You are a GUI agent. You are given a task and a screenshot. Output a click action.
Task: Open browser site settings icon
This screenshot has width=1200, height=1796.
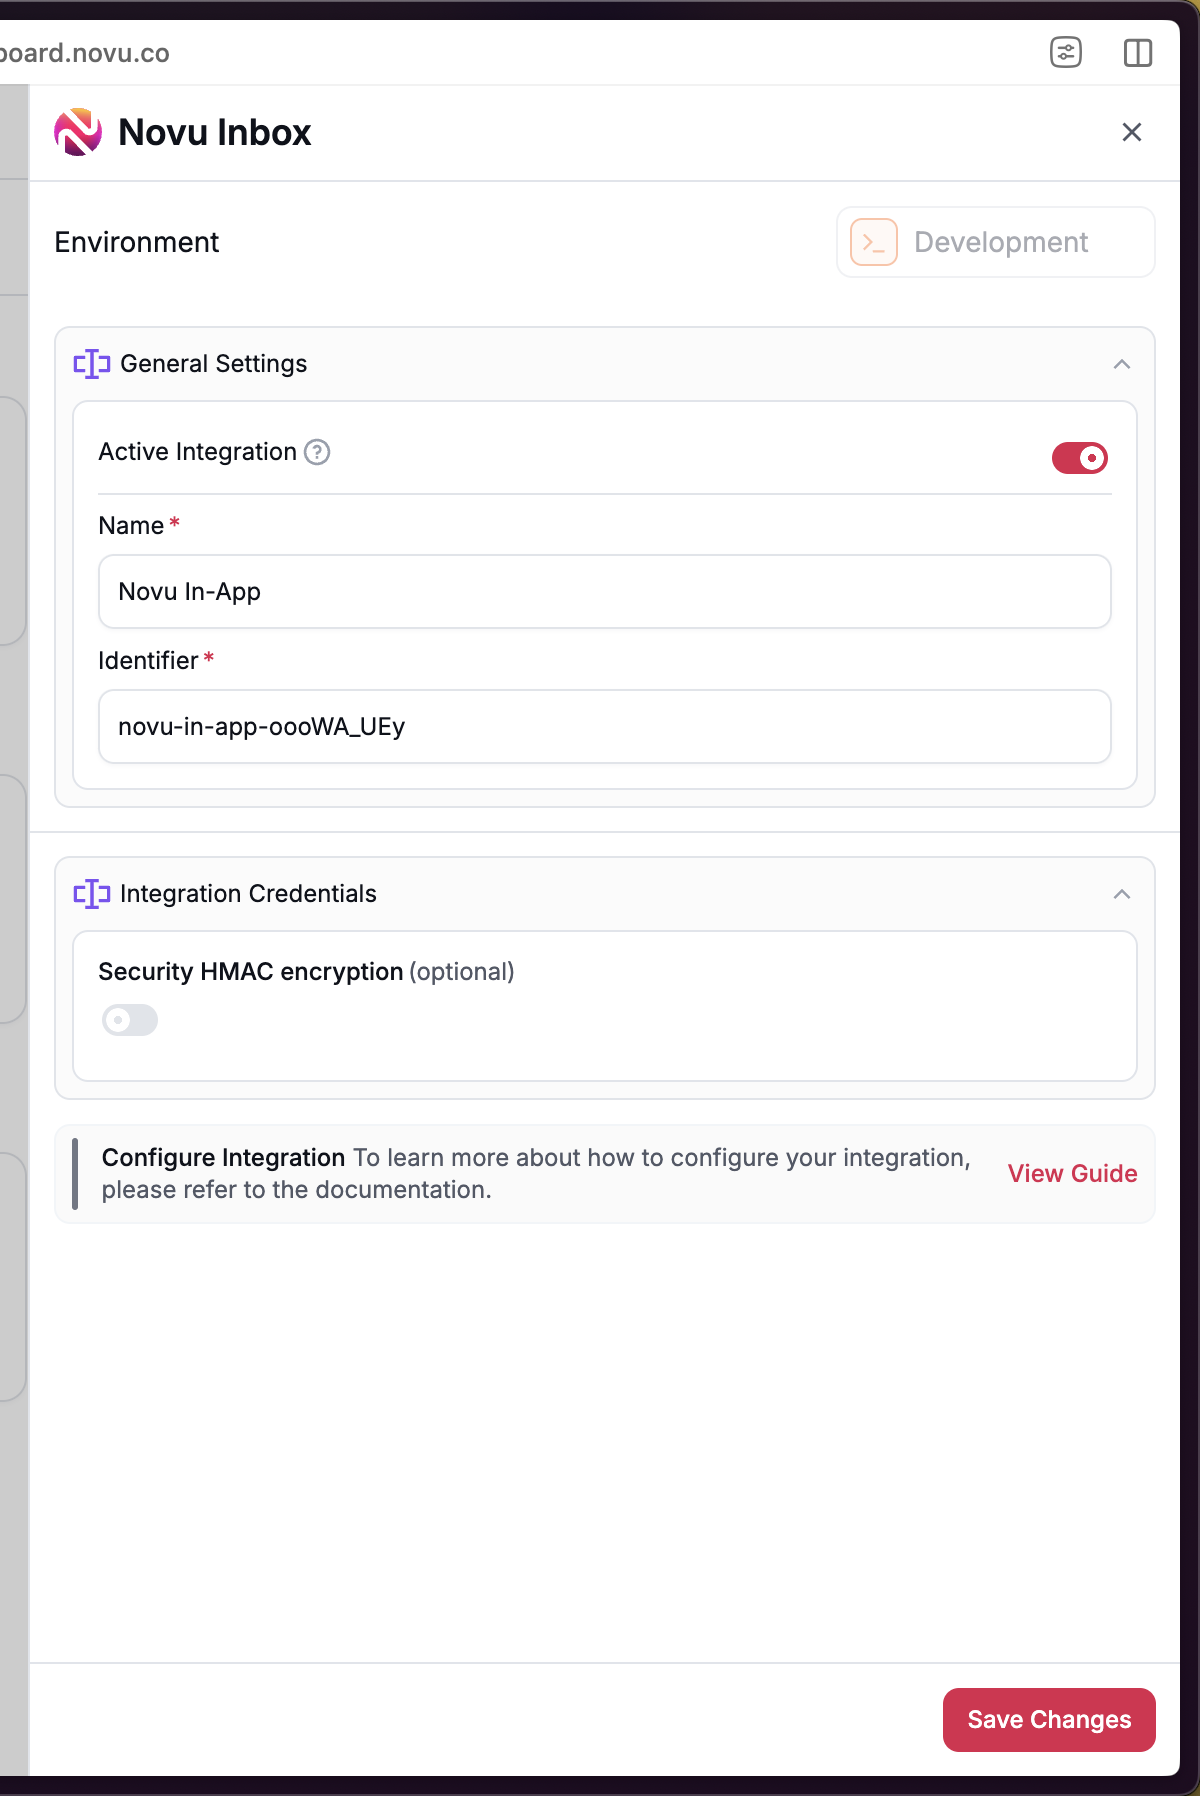(x=1066, y=52)
